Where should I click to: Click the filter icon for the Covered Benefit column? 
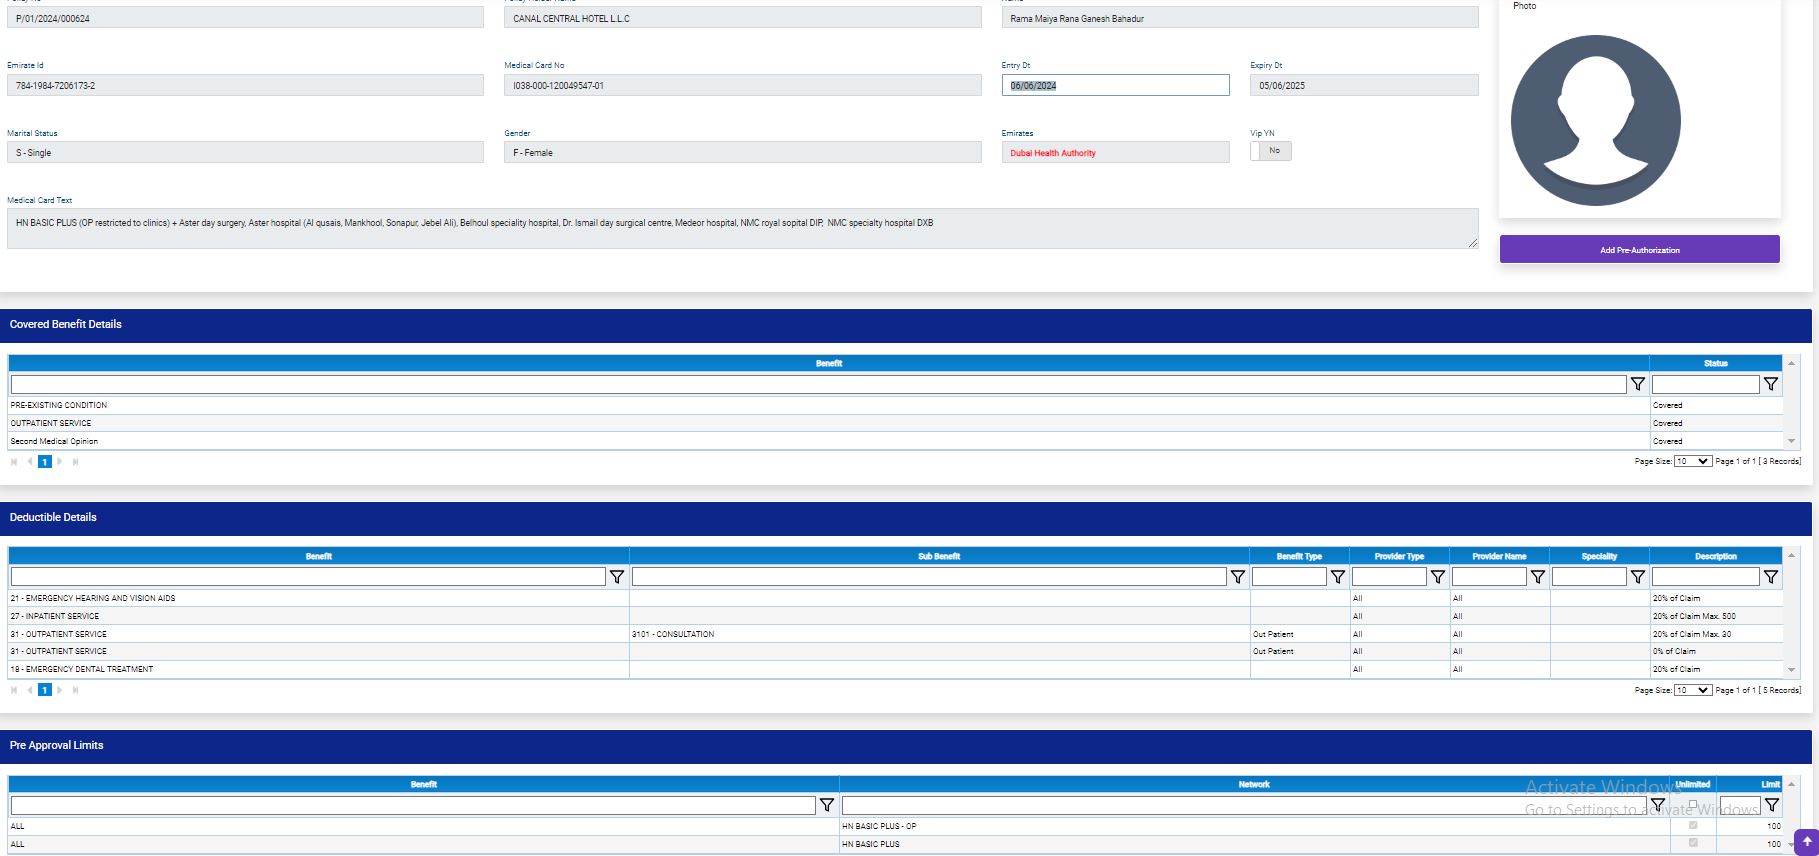click(x=1637, y=384)
